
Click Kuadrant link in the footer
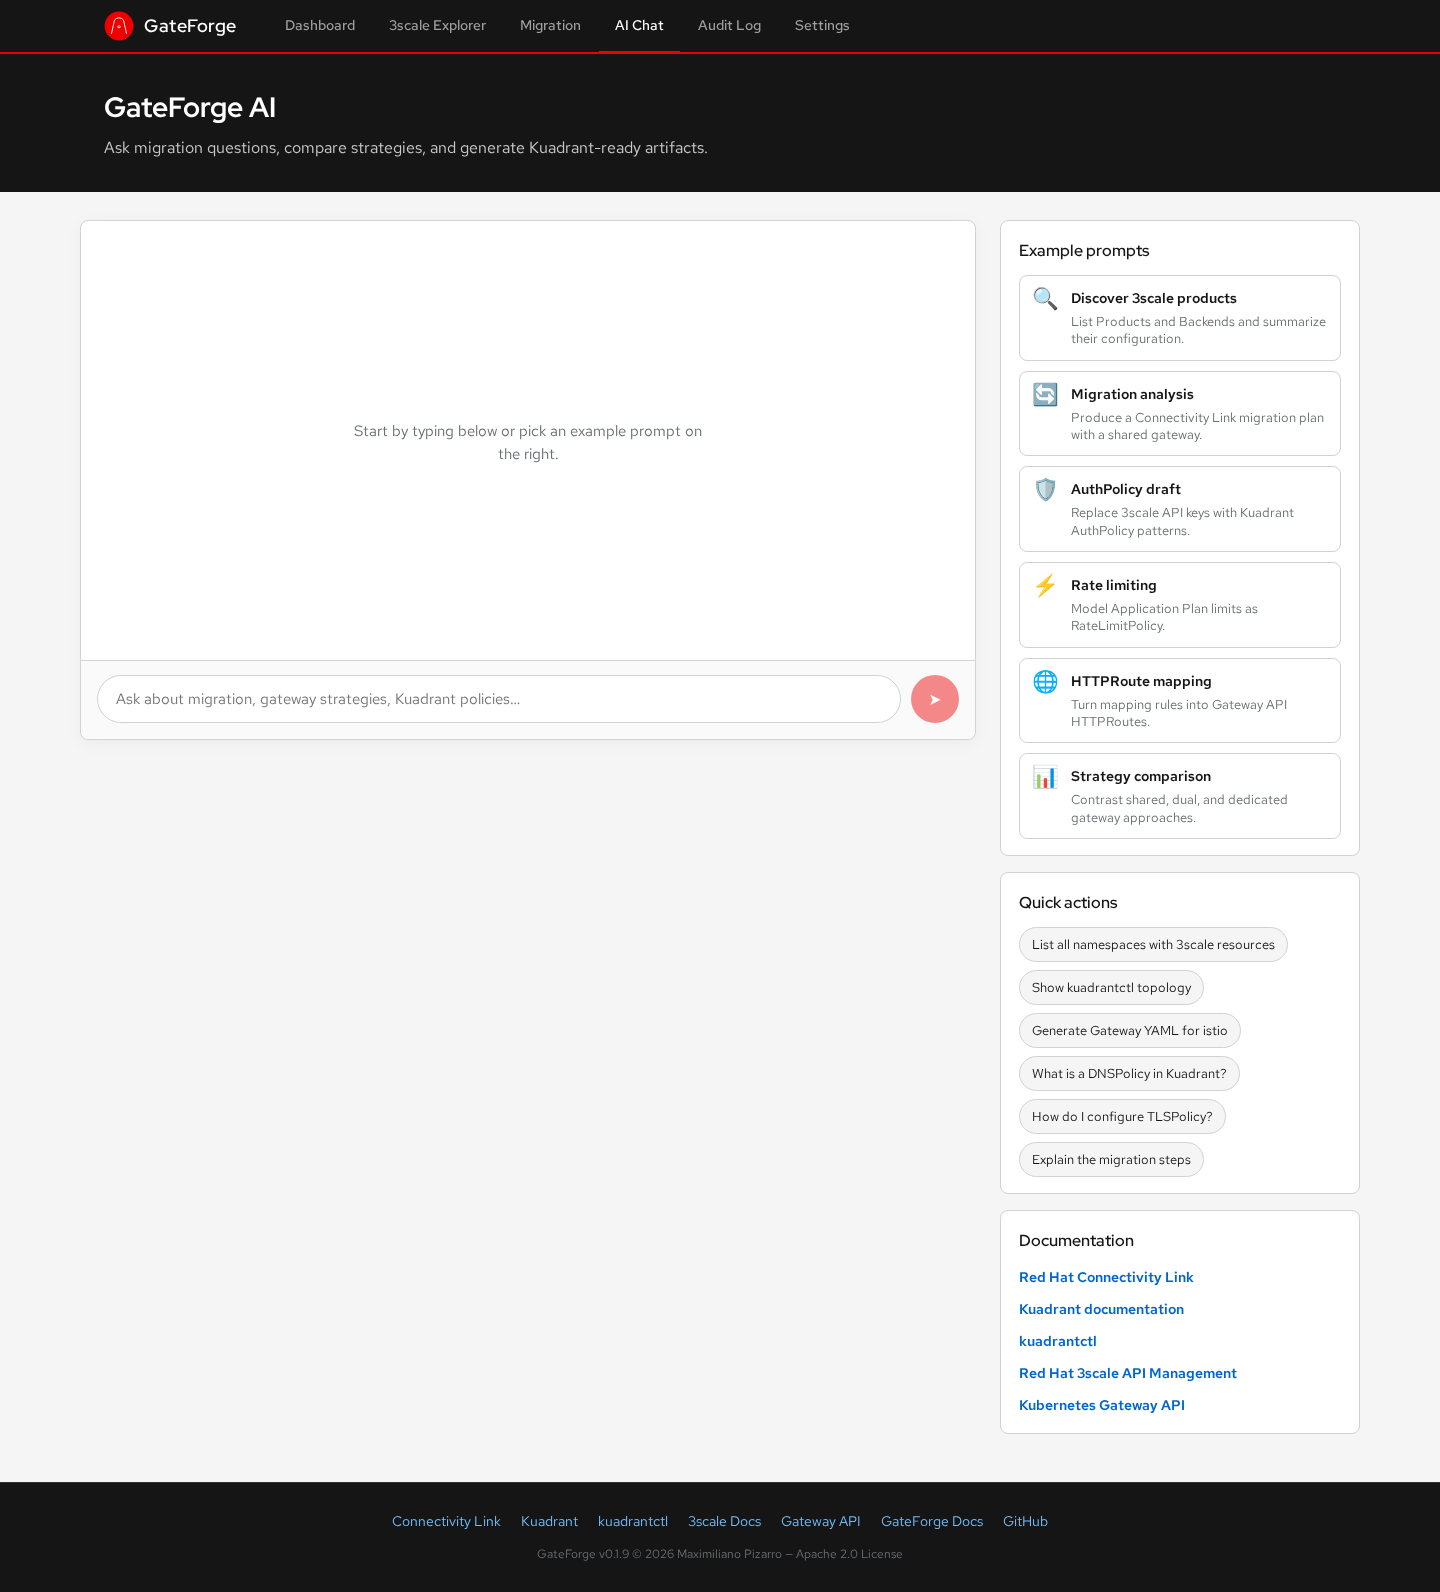[549, 1521]
